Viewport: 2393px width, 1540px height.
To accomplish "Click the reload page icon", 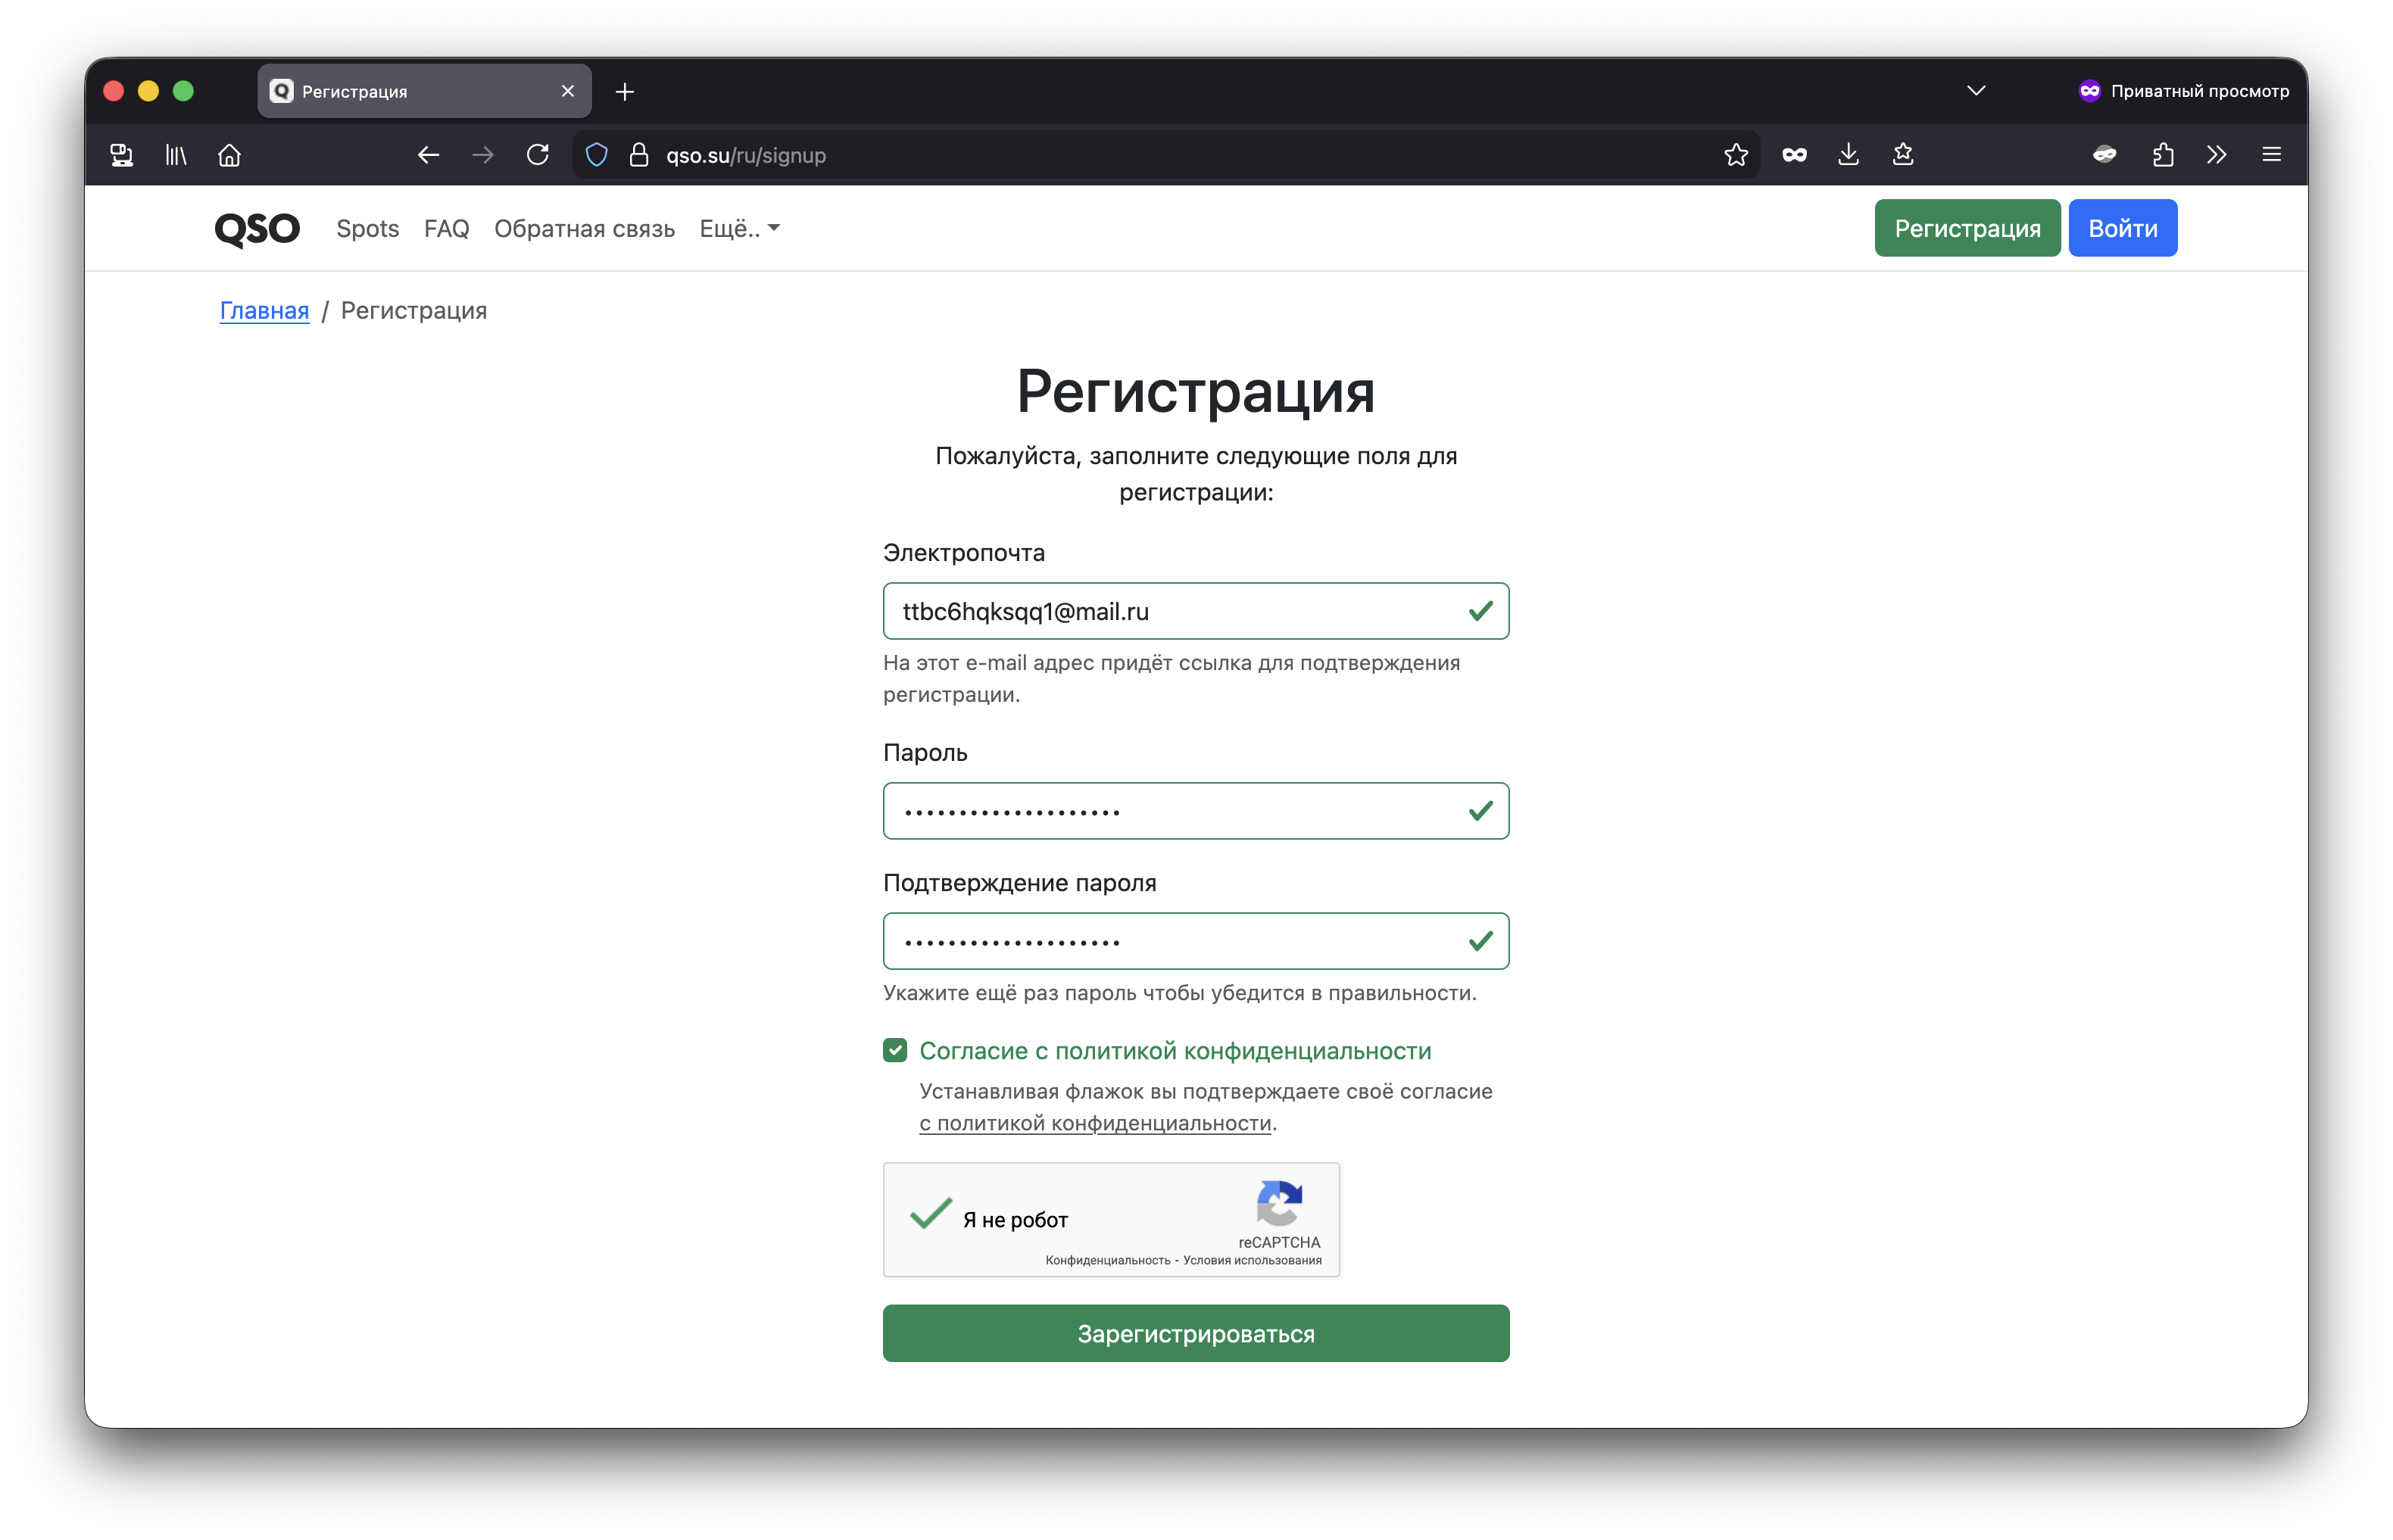I will tap(538, 155).
